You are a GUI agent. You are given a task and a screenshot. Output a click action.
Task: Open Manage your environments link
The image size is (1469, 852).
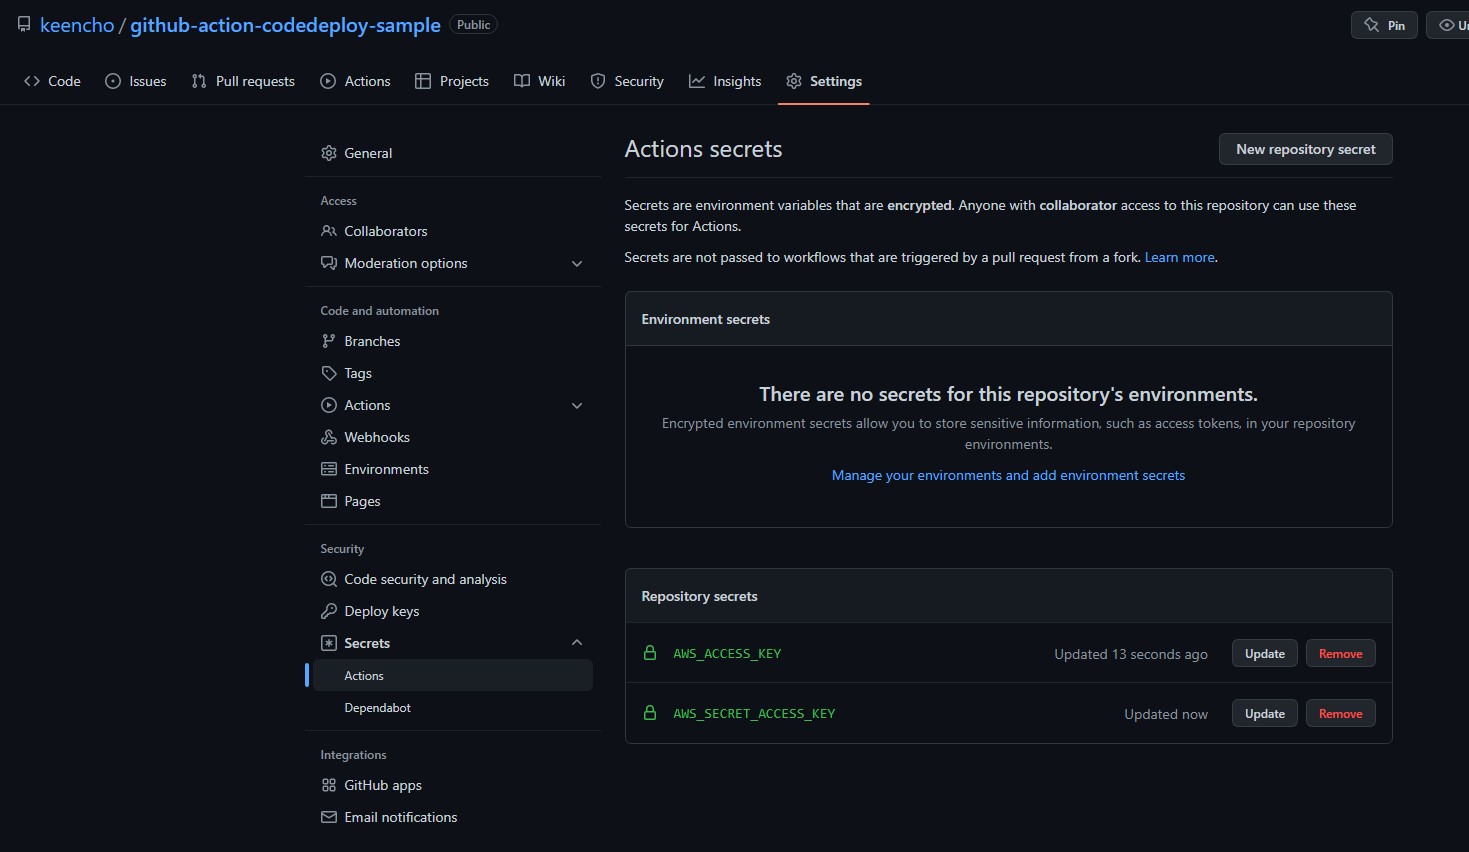[x=1008, y=475]
